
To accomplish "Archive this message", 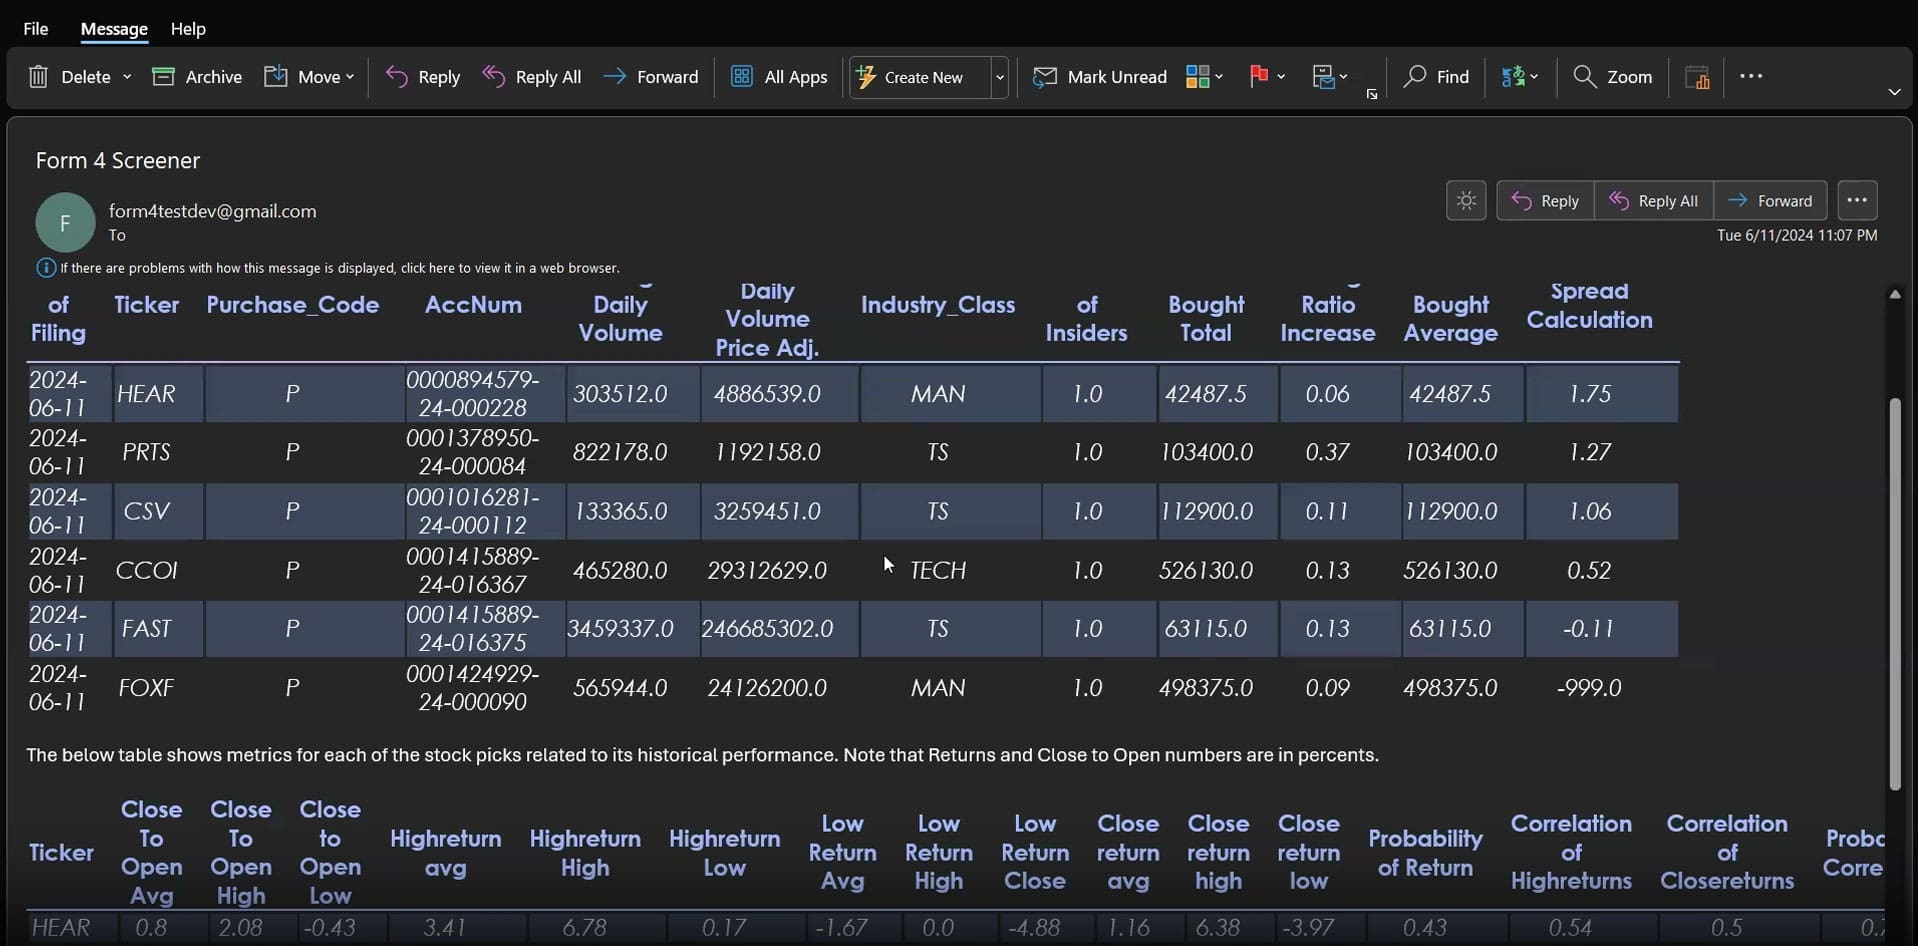I will point(197,77).
